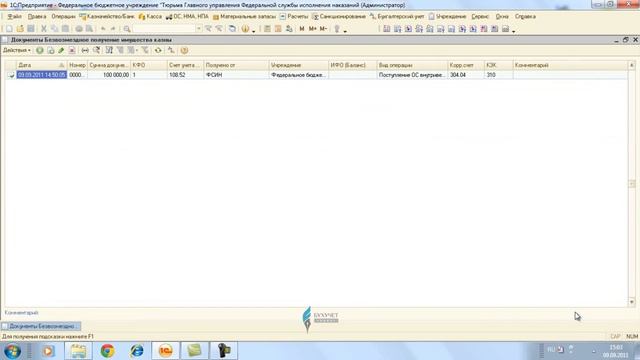
Task: Click the copy document icon in list toolbar
Action: [51, 50]
